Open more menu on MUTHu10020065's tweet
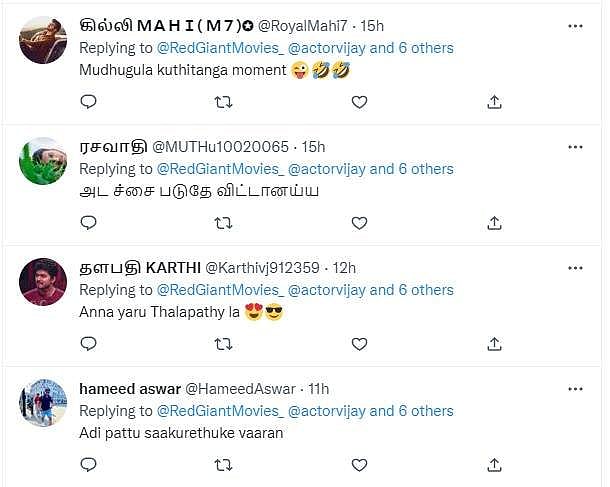Image resolution: width=610 pixels, height=487 pixels. [575, 147]
